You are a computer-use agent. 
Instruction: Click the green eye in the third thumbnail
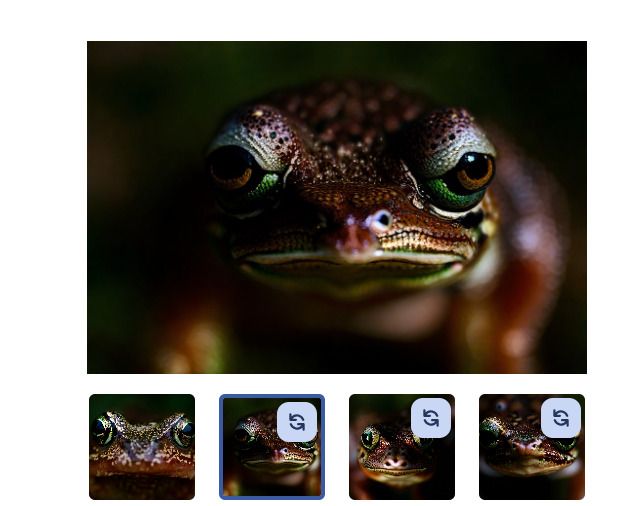370,438
